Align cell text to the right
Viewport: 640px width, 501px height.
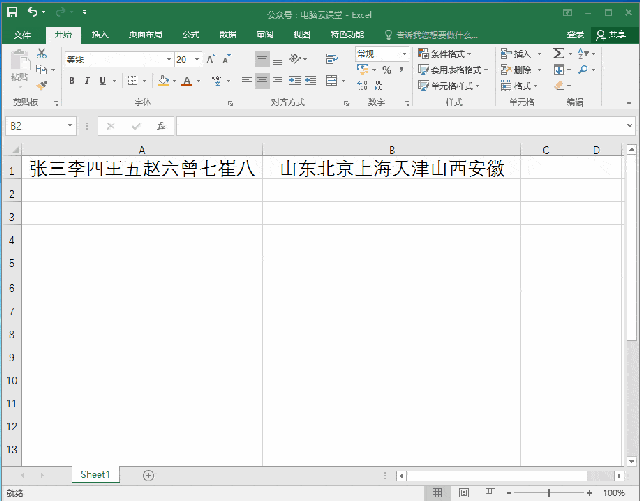click(278, 80)
